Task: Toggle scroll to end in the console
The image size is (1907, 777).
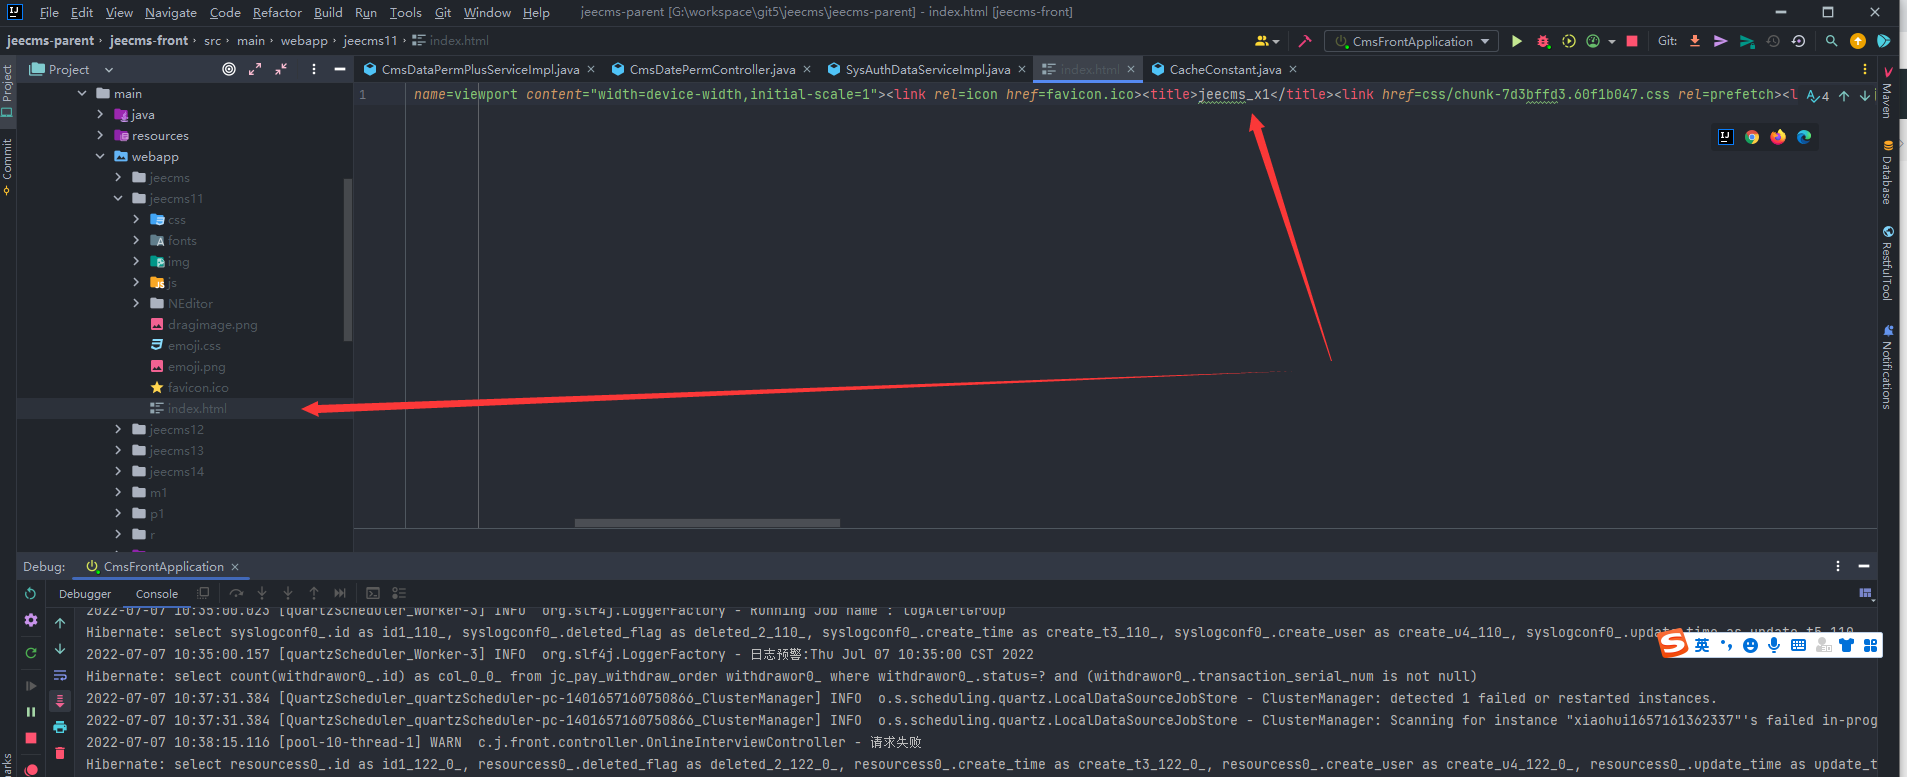Action: tap(60, 701)
